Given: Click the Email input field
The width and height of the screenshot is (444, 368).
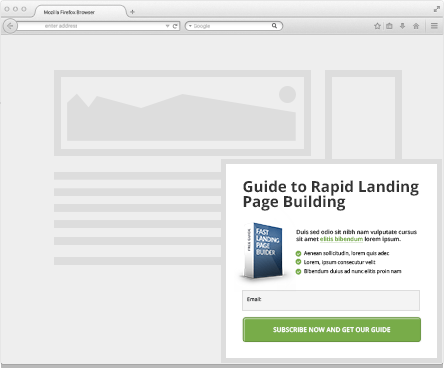Looking at the screenshot, I should (x=331, y=300).
